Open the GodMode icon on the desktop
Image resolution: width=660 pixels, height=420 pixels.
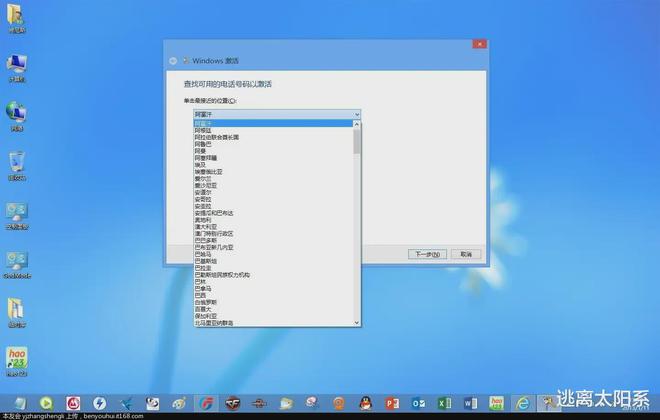16,264
